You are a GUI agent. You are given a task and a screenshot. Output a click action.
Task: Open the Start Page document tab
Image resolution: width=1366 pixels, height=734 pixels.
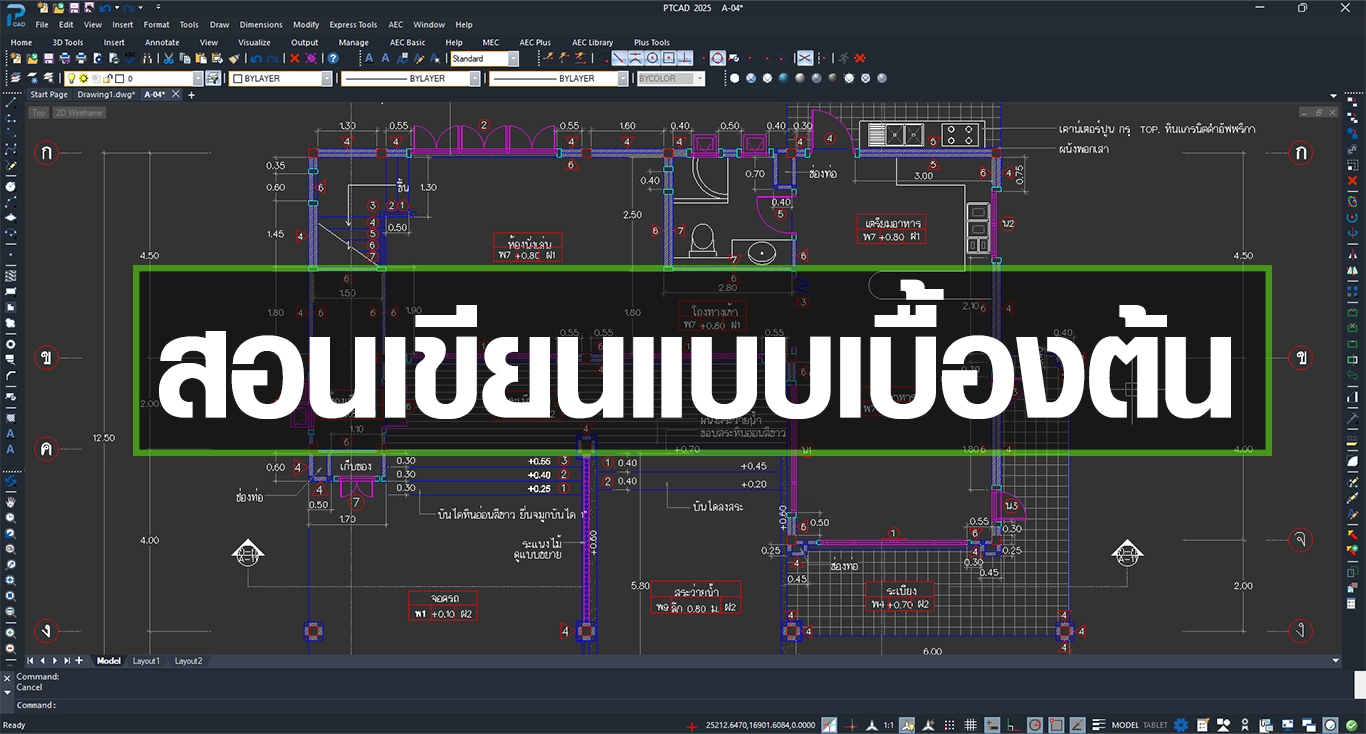coord(49,95)
